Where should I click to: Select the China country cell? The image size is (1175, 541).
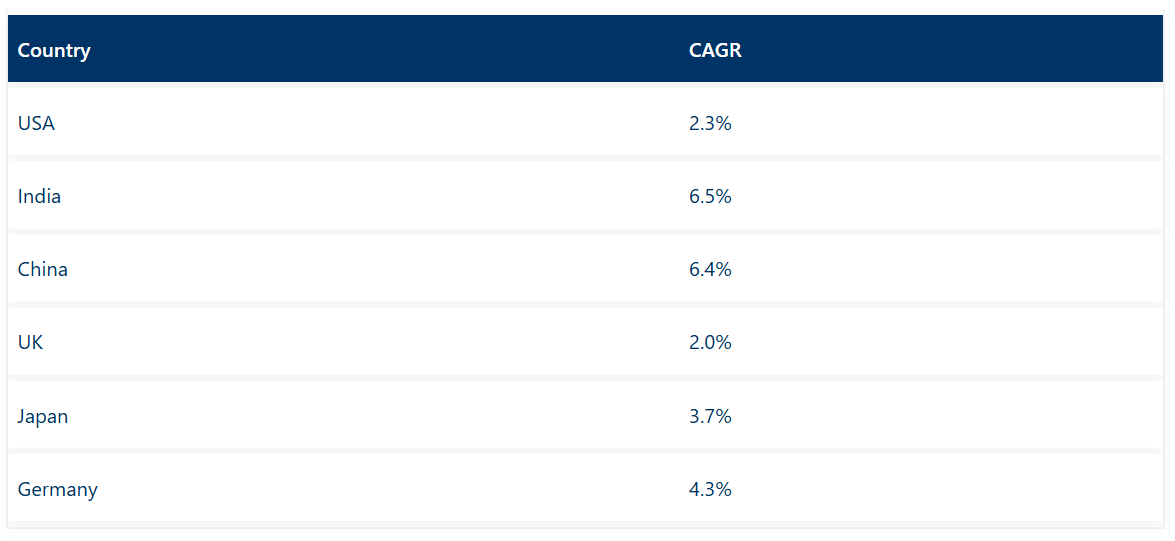tap(43, 270)
